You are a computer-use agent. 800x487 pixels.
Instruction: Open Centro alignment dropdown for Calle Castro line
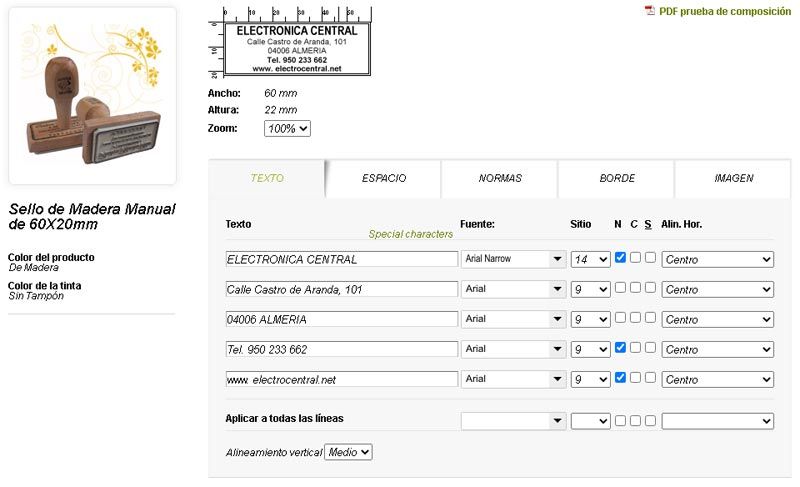tap(717, 289)
